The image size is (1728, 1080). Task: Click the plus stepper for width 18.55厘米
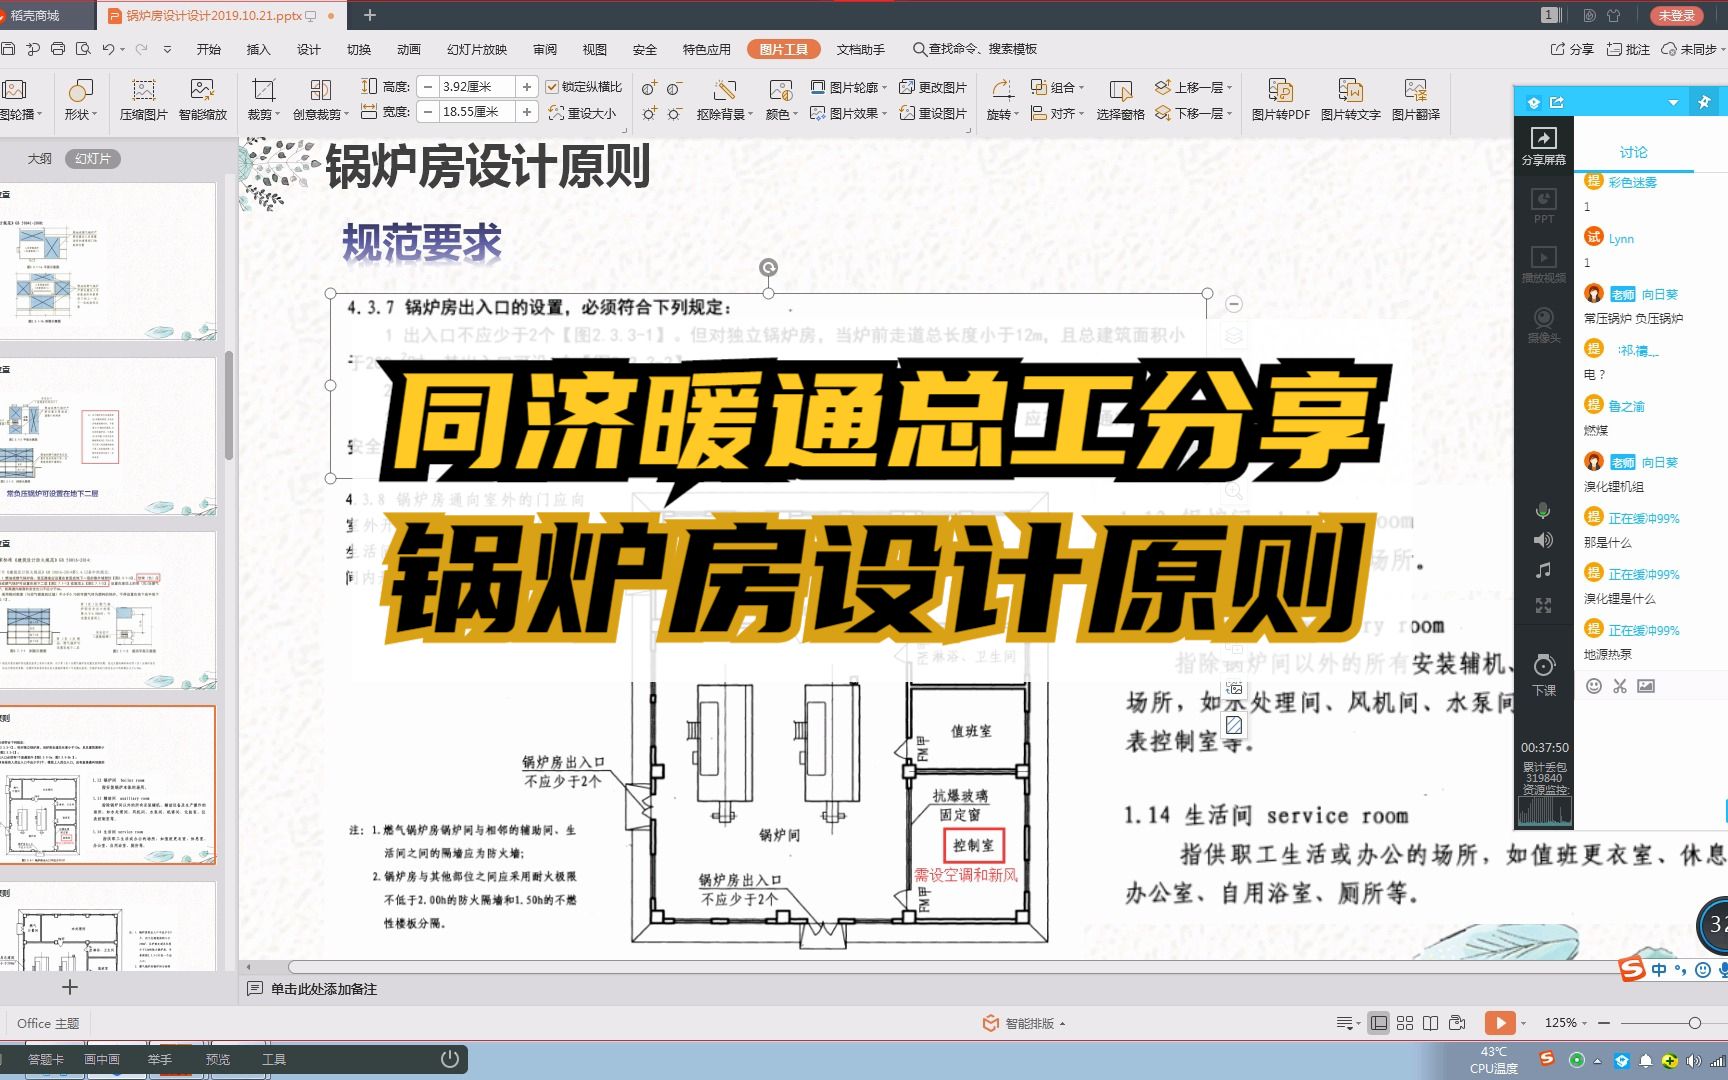click(x=527, y=112)
